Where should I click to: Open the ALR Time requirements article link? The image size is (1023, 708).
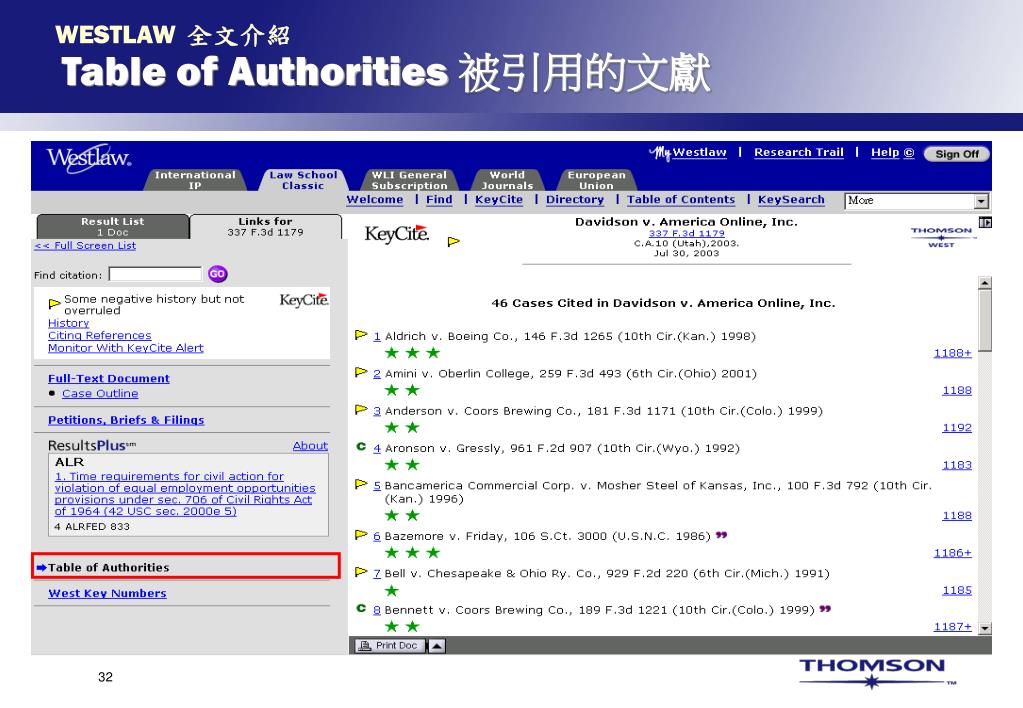point(185,494)
